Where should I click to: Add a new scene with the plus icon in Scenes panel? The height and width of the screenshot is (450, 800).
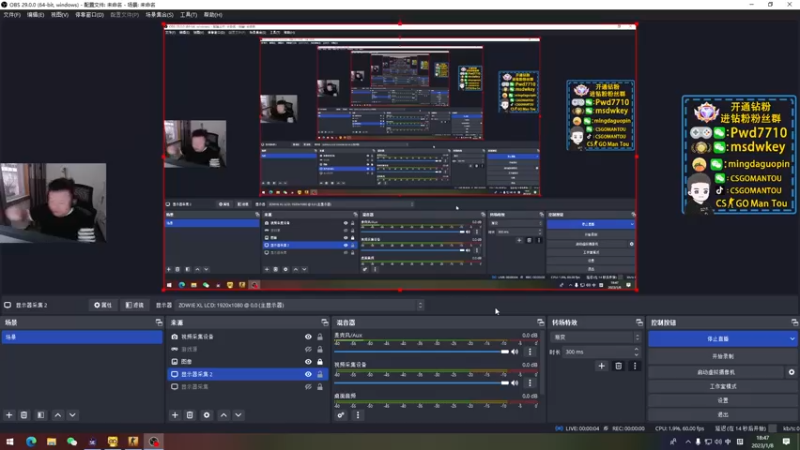click(x=9, y=415)
